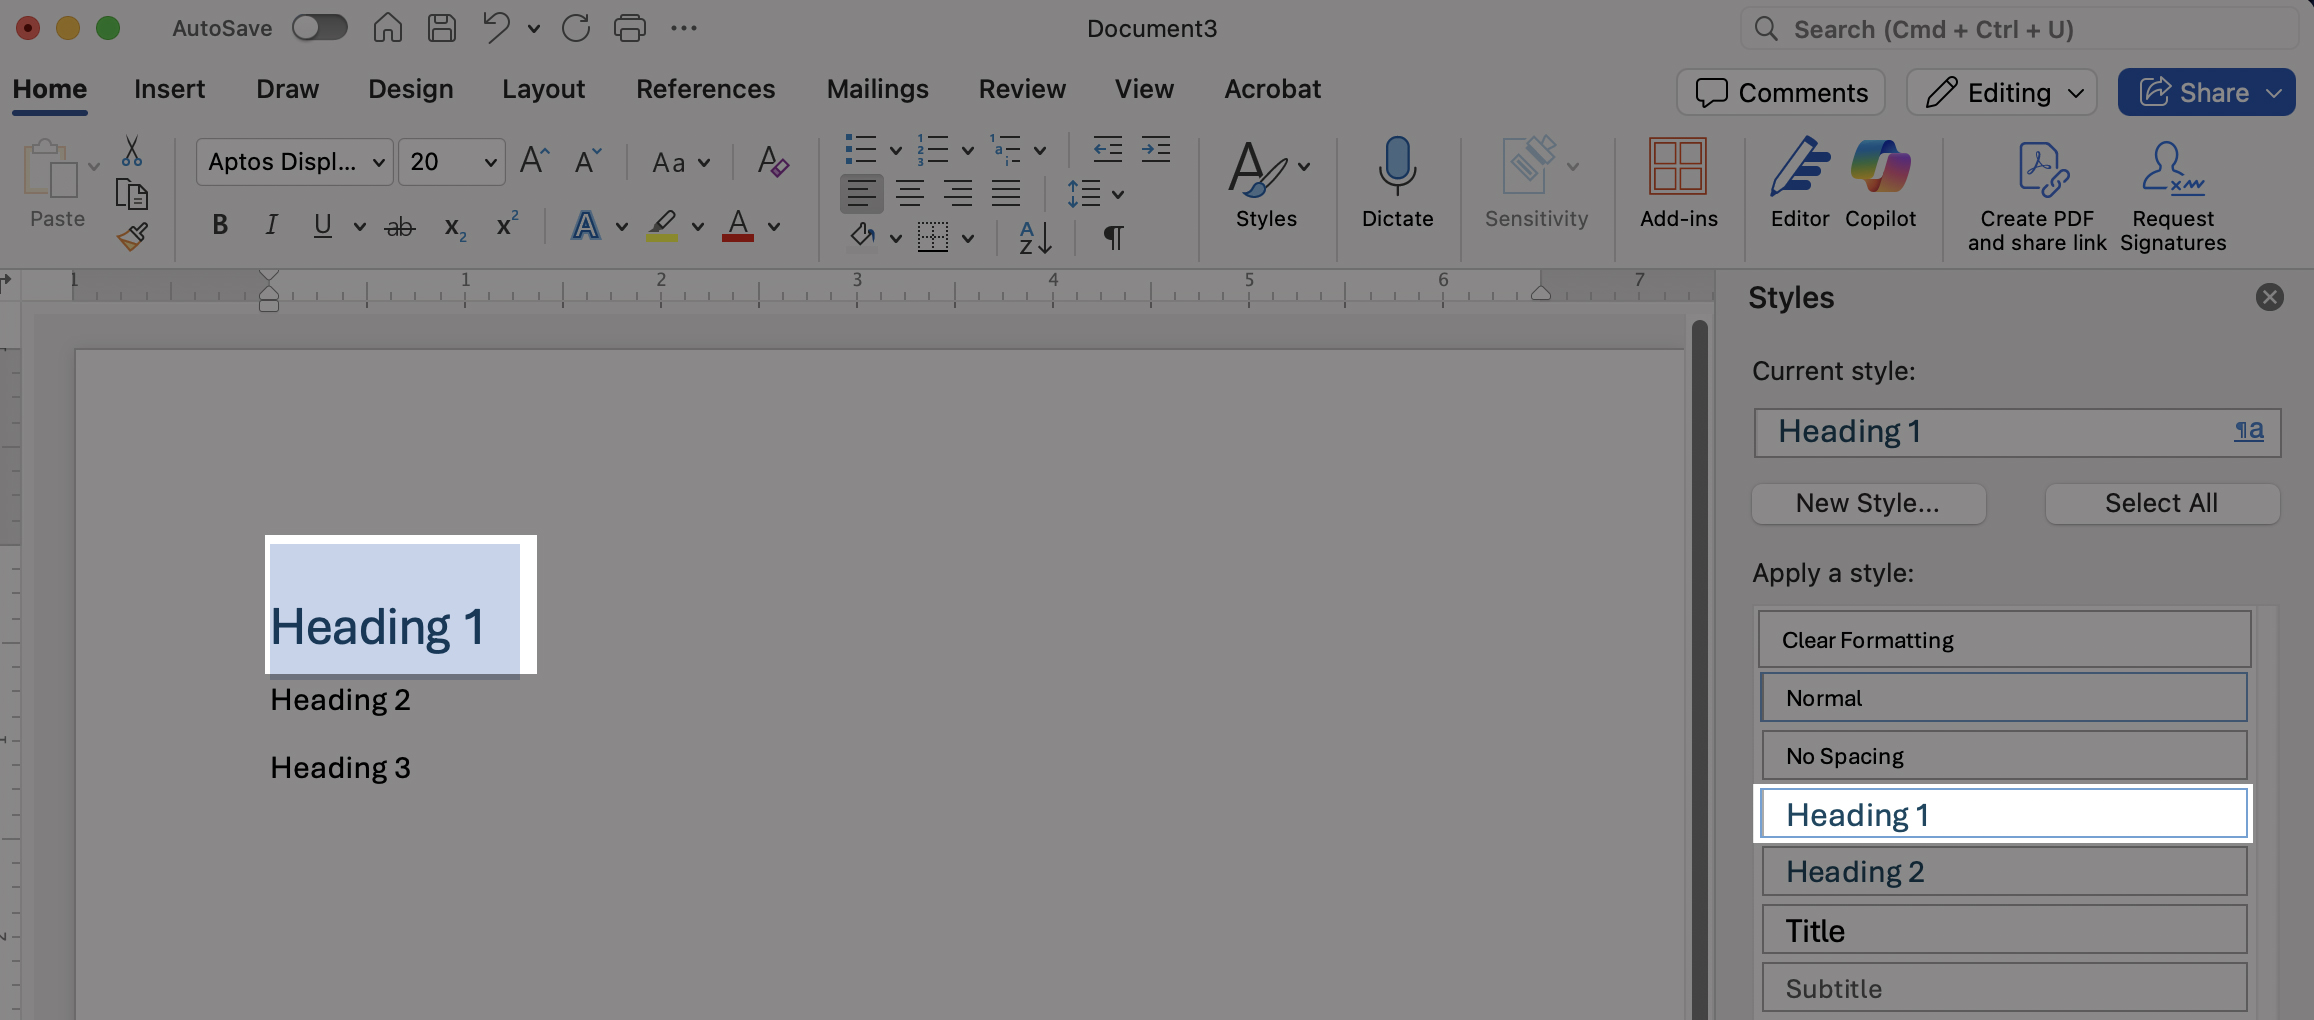Viewport: 2314px width, 1020px height.
Task: Click the Clear Formatting eraser icon
Action: (772, 161)
